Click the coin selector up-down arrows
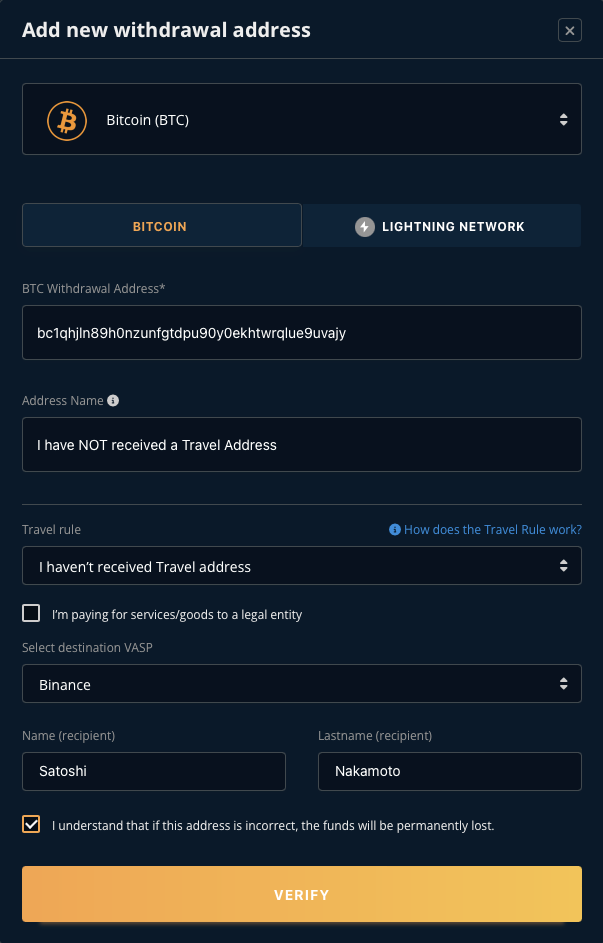 click(563, 120)
